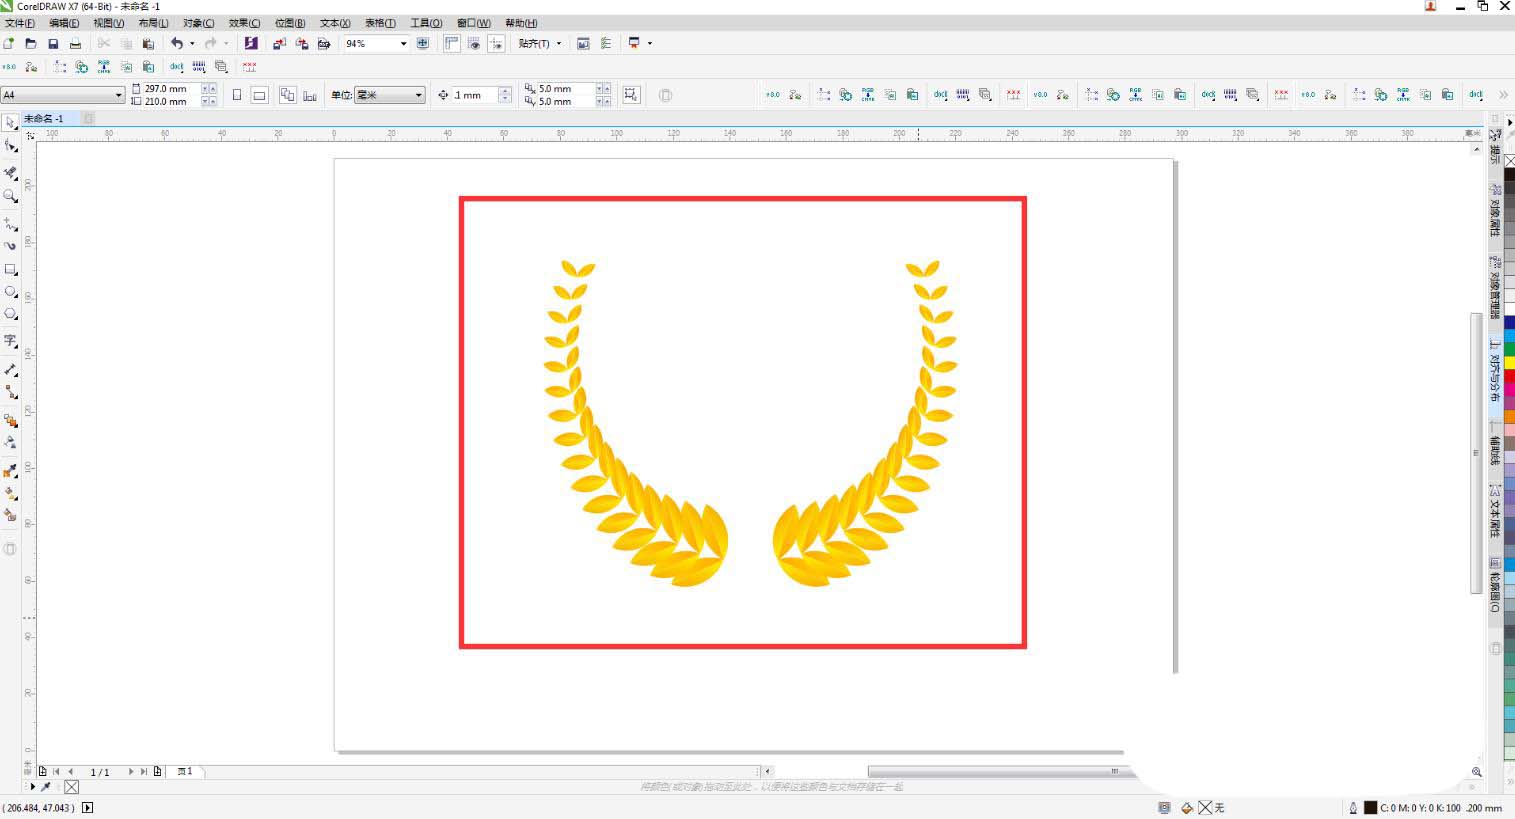
Task: Expand the status bar coordinates flyout arrow
Action: click(x=87, y=807)
